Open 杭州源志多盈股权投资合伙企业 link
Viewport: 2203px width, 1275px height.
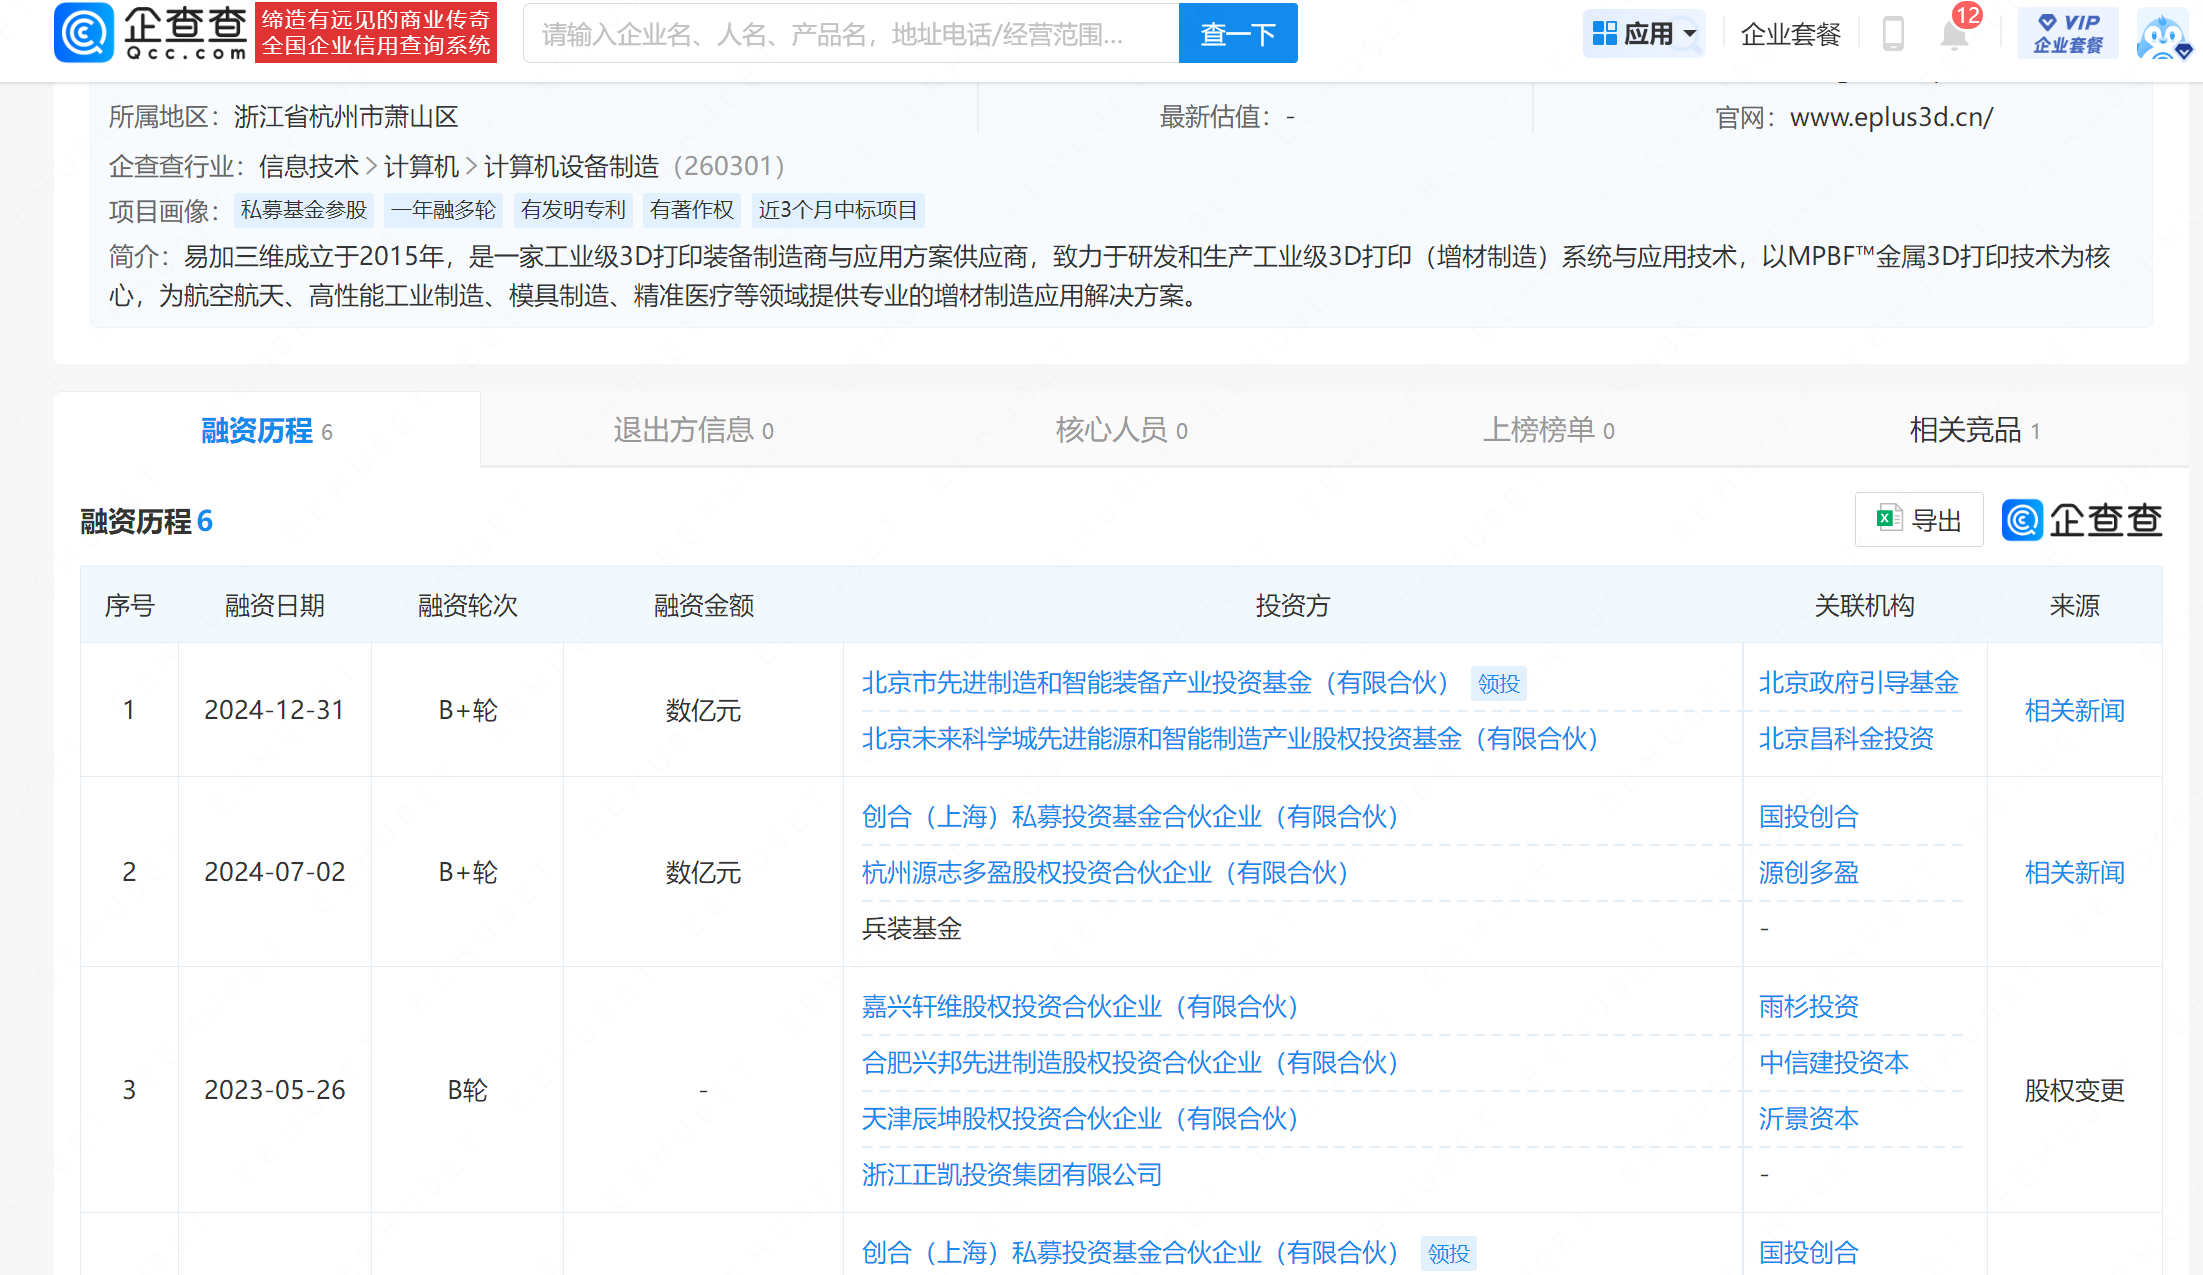(x=1105, y=873)
